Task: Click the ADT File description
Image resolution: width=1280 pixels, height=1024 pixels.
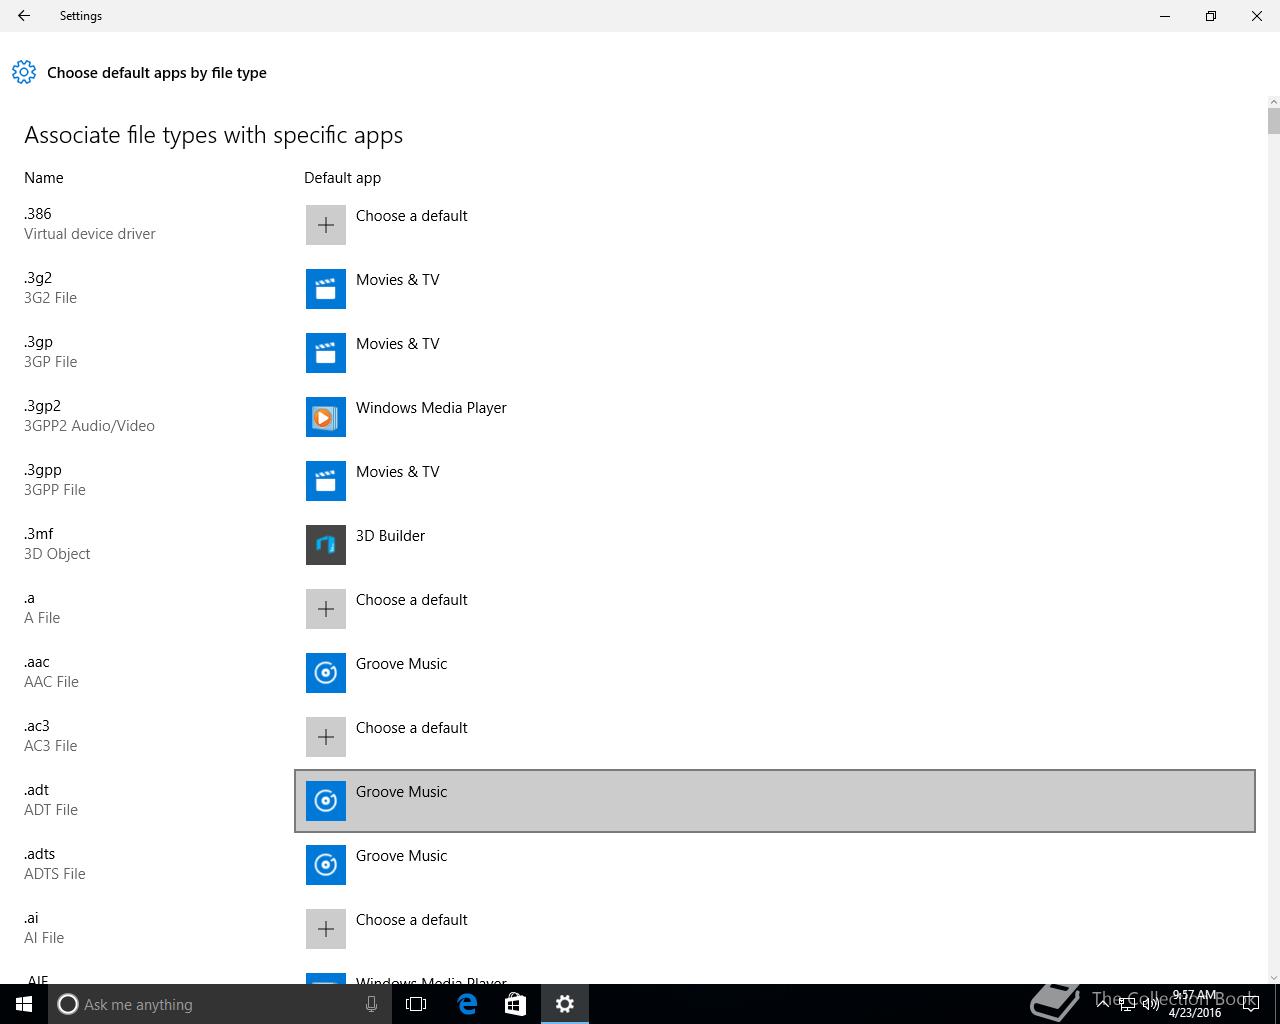Action: click(51, 810)
